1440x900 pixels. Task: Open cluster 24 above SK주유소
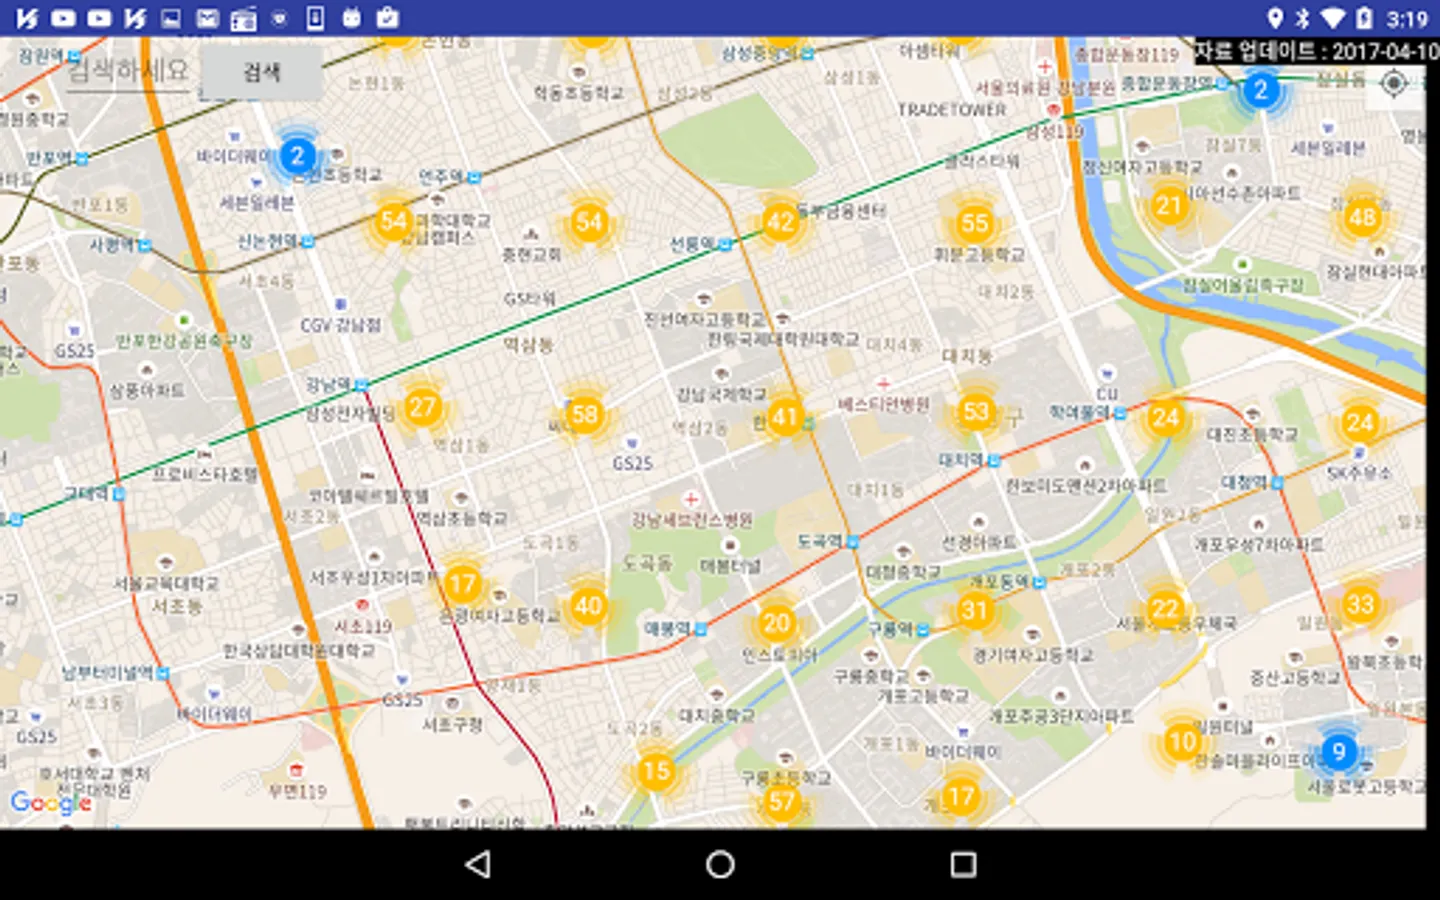[1359, 422]
